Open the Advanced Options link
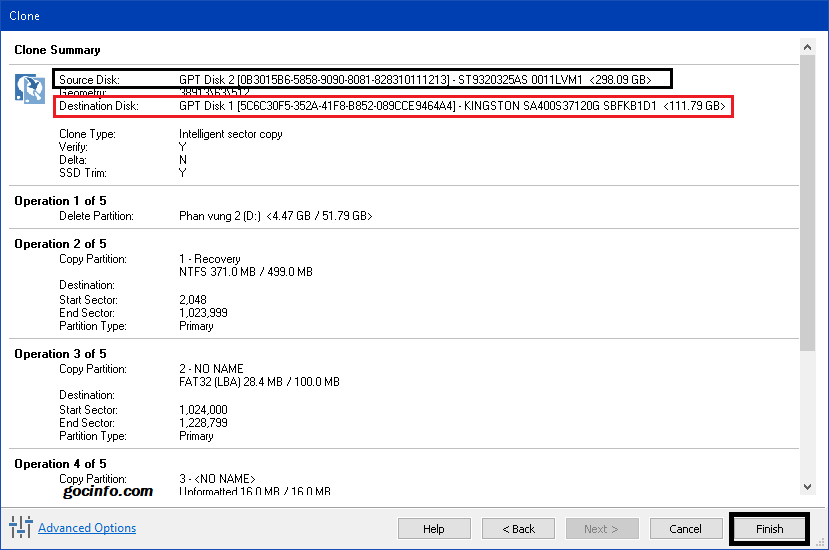 [x=87, y=528]
